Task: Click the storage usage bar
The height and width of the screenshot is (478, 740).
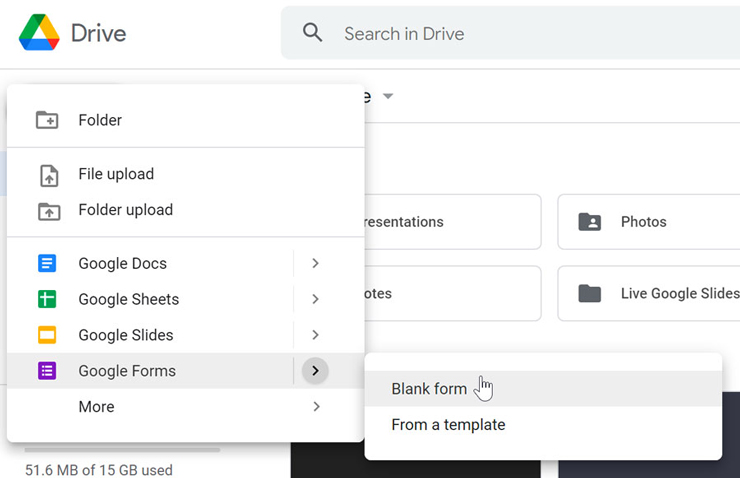Action: (x=122, y=450)
